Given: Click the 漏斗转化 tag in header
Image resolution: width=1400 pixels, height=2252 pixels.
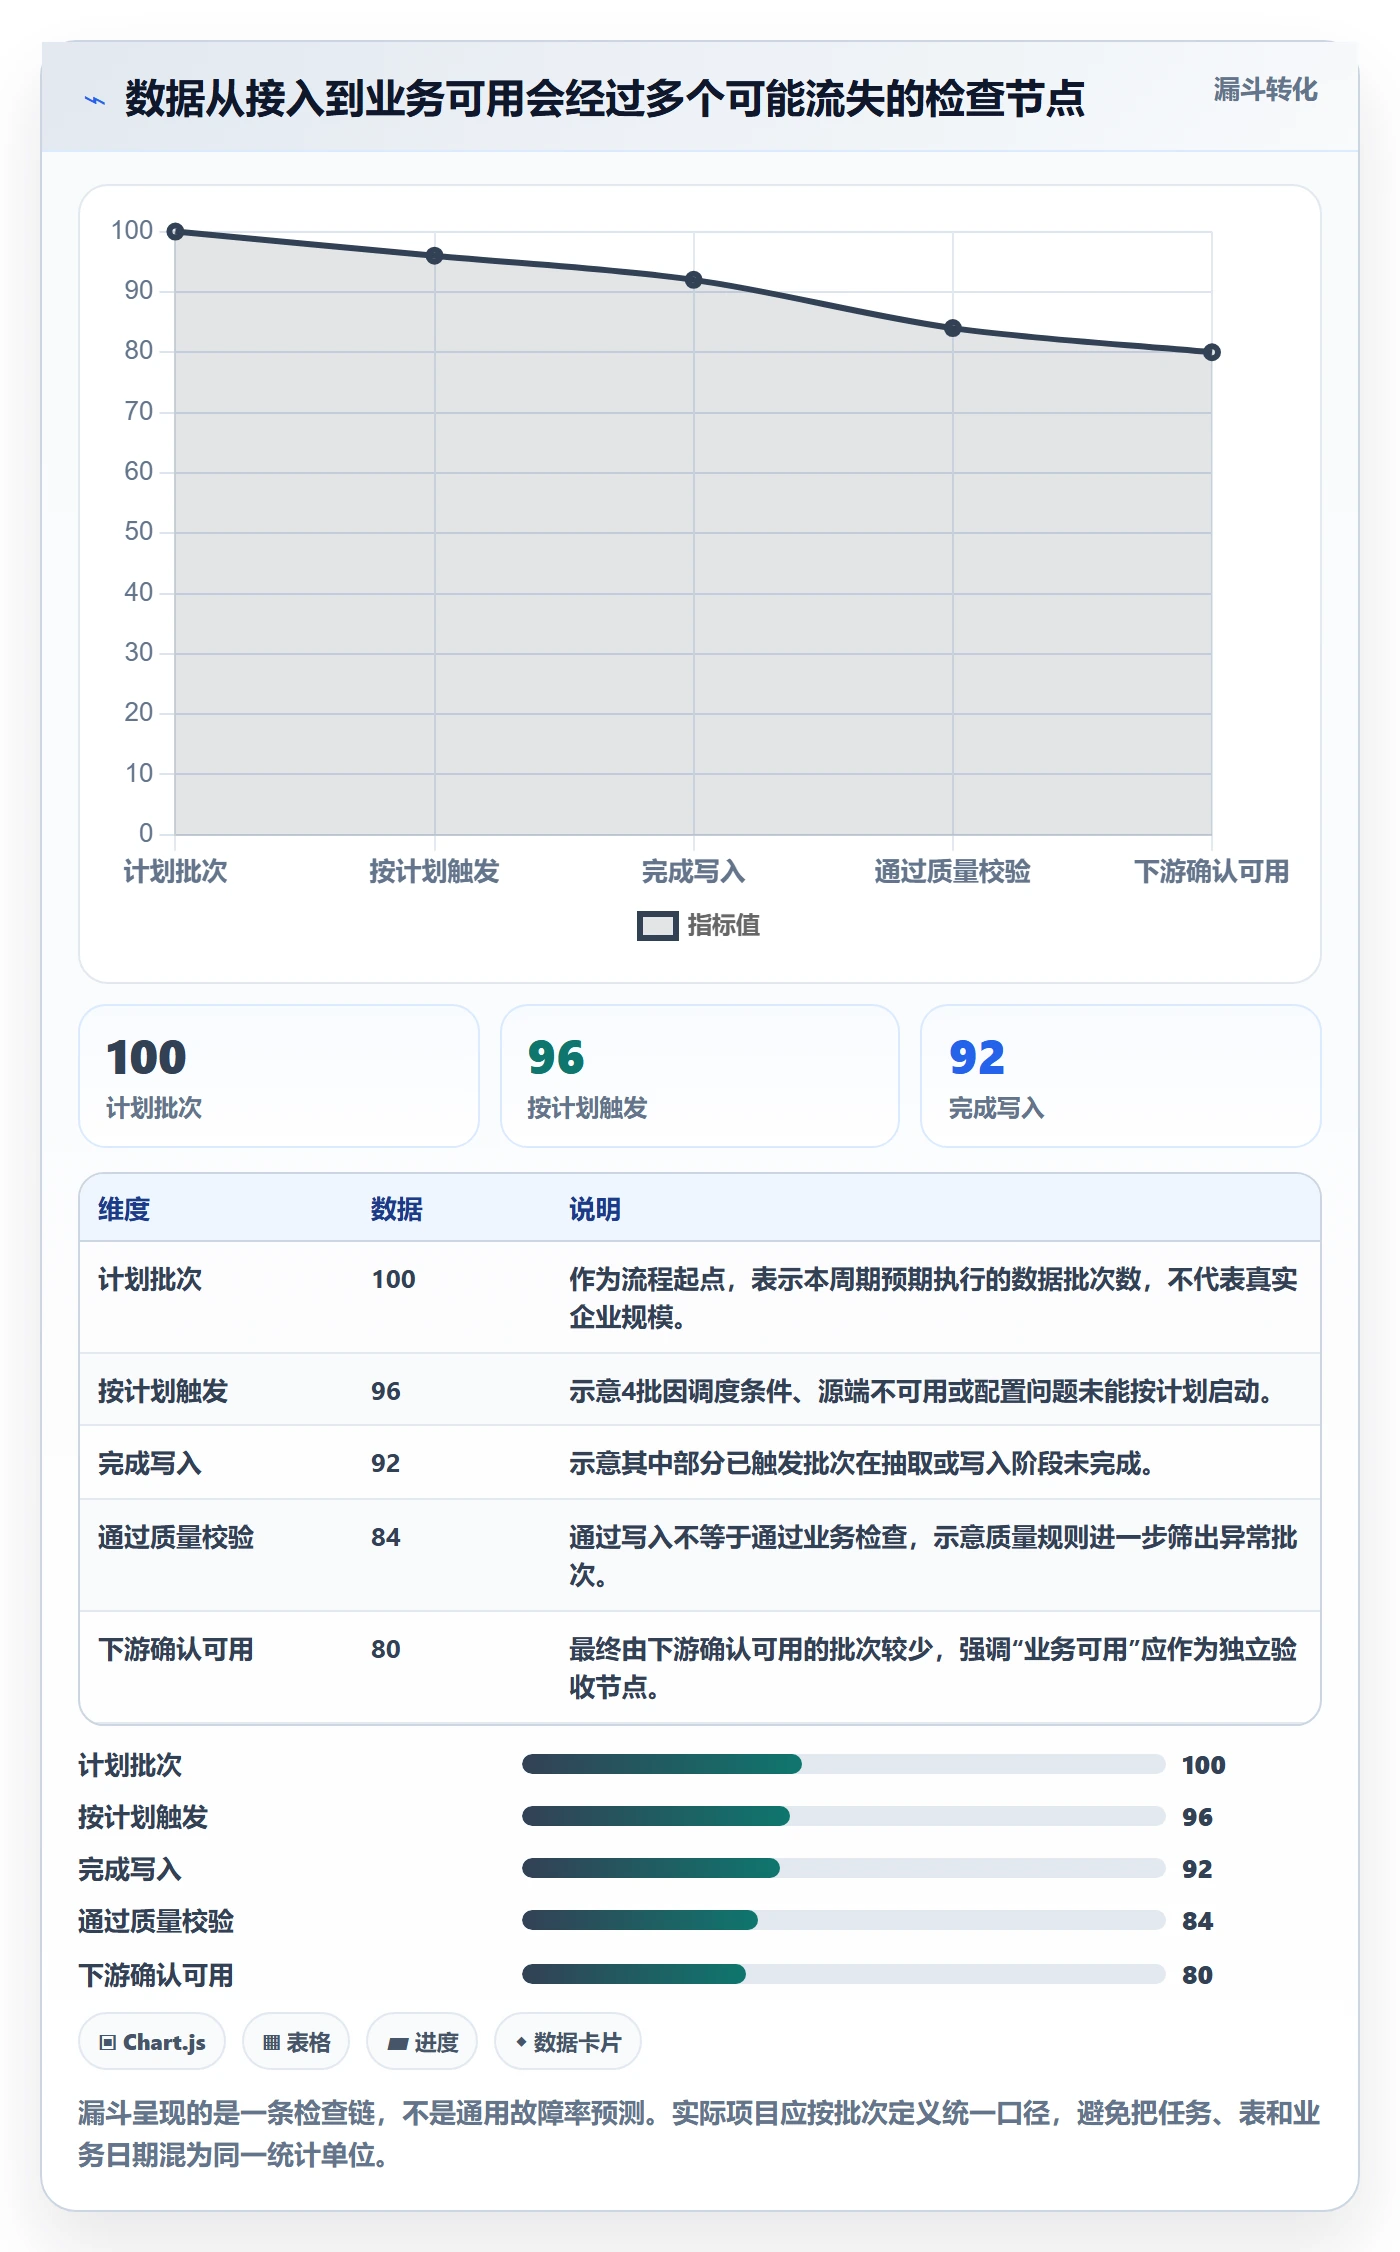Looking at the screenshot, I should (1265, 90).
